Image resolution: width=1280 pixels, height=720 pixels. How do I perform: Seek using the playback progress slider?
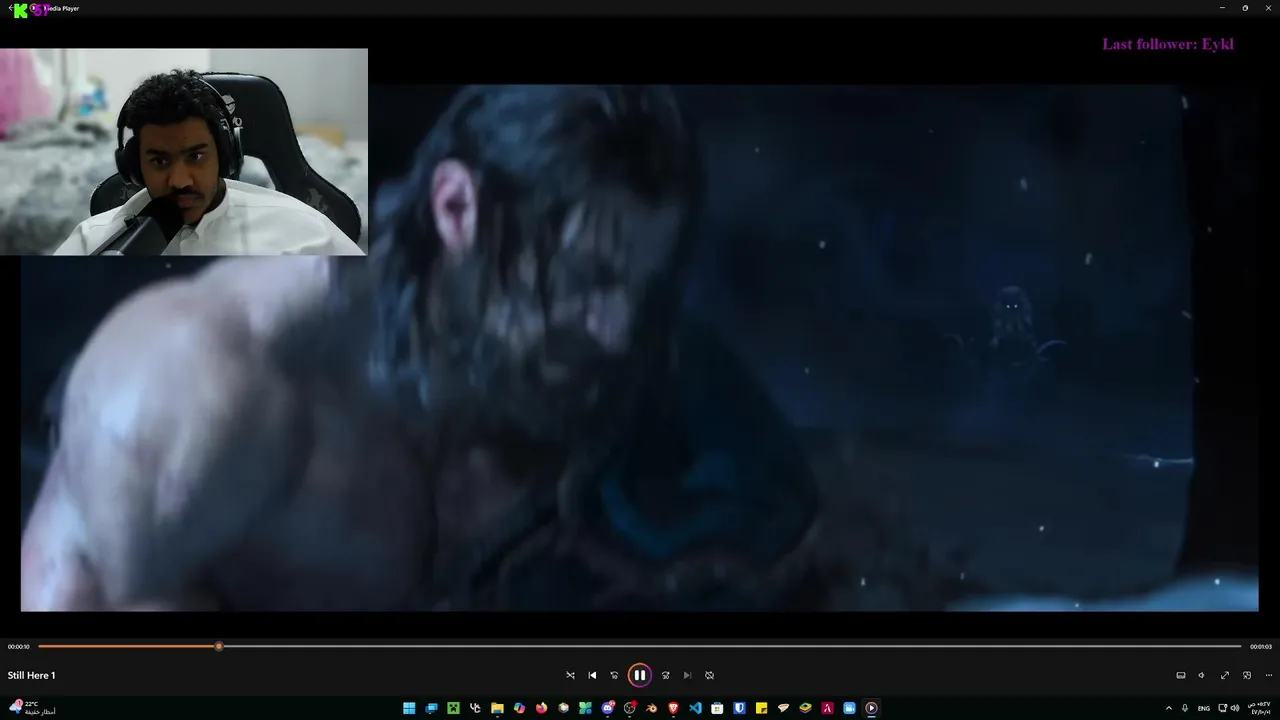pos(640,646)
